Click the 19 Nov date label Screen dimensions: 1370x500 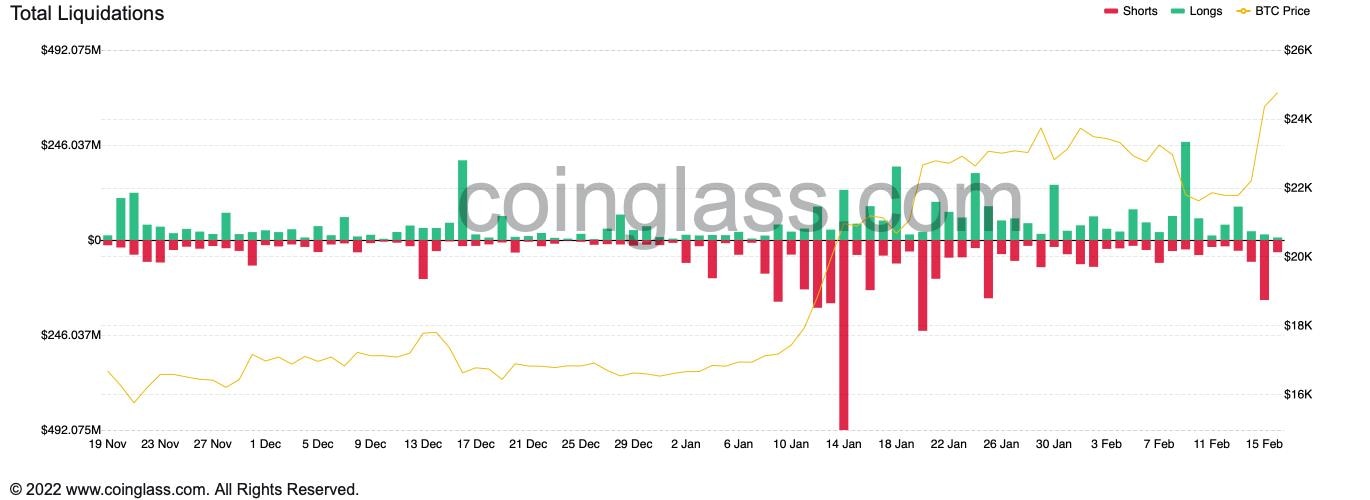click(107, 444)
